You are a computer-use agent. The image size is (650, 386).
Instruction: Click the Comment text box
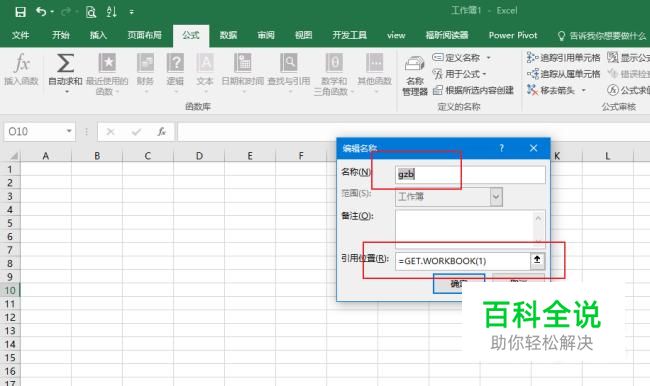pyautogui.click(x=470, y=229)
